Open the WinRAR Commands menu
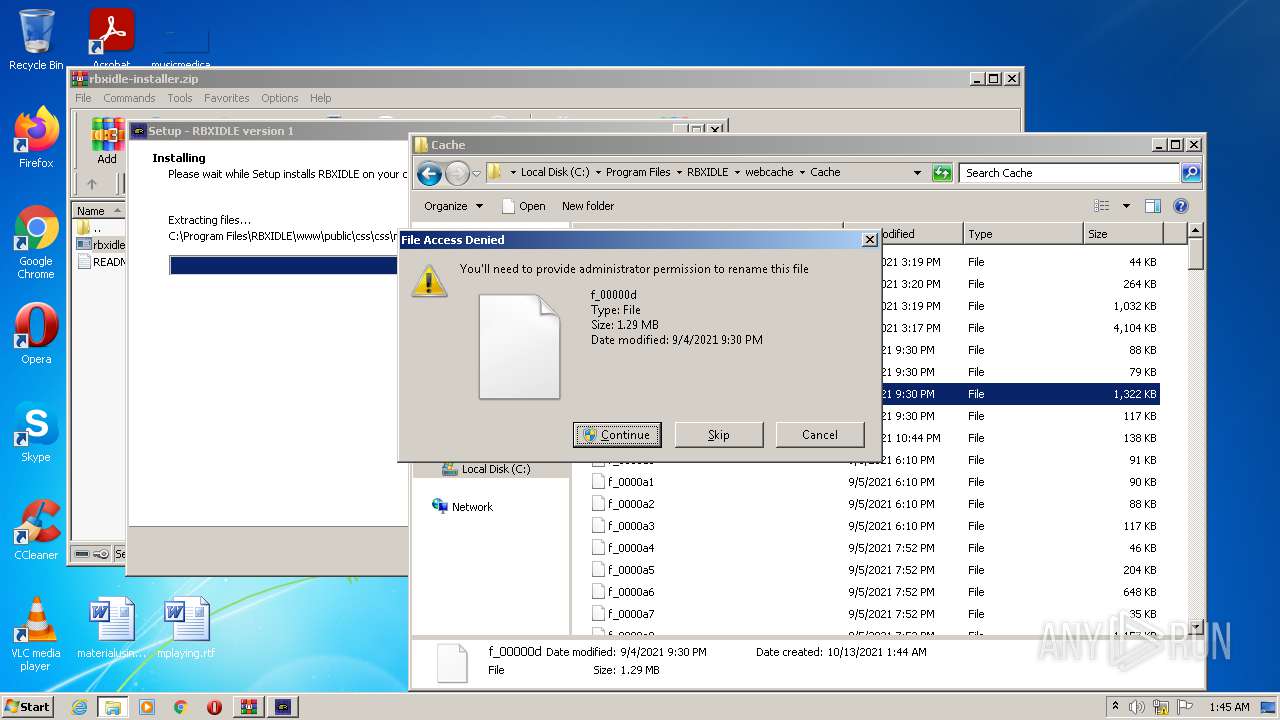The image size is (1280, 720). coord(129,98)
